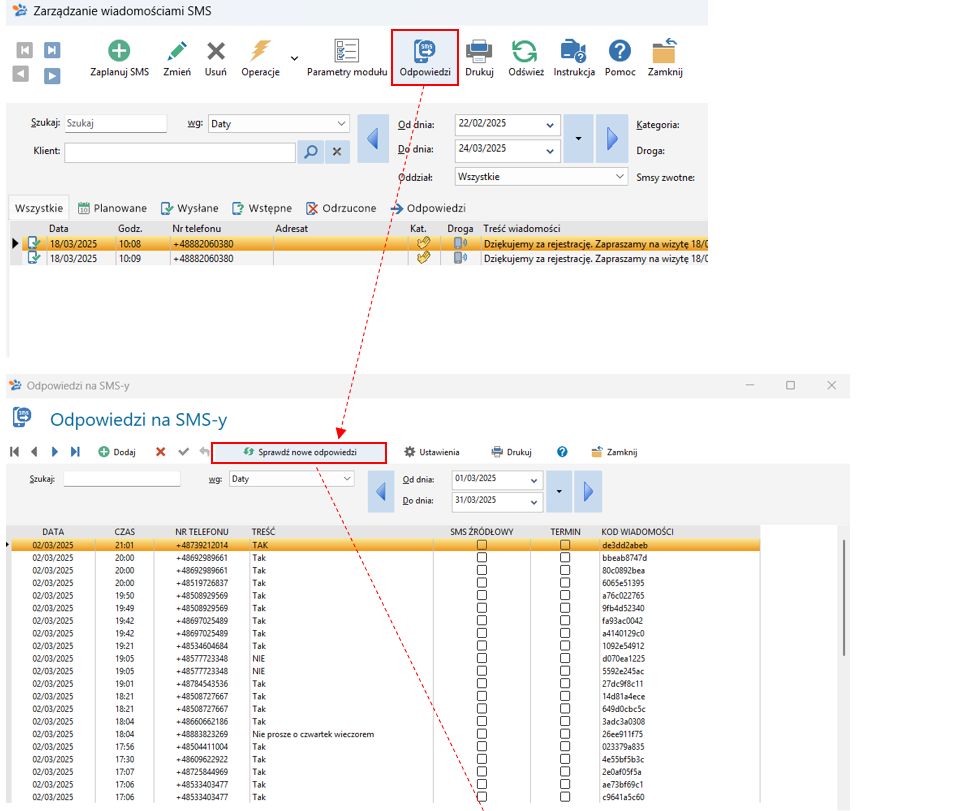
Task: Move the replies date range back
Action: click(x=381, y=492)
